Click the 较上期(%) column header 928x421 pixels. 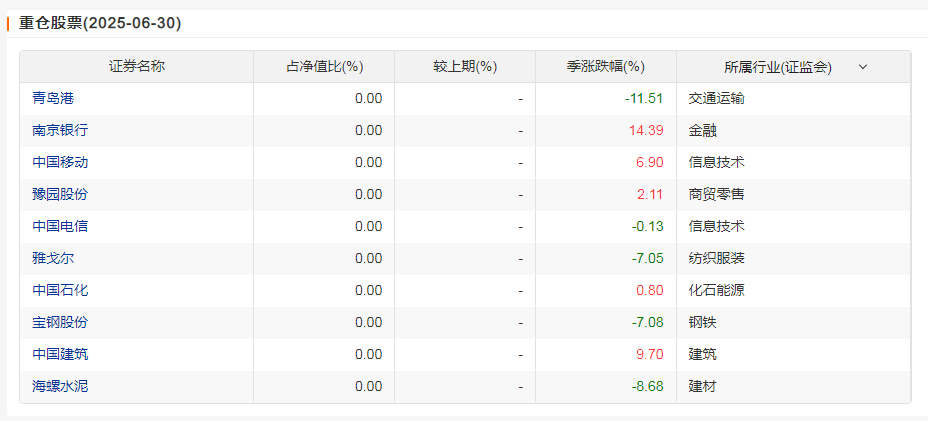(465, 67)
